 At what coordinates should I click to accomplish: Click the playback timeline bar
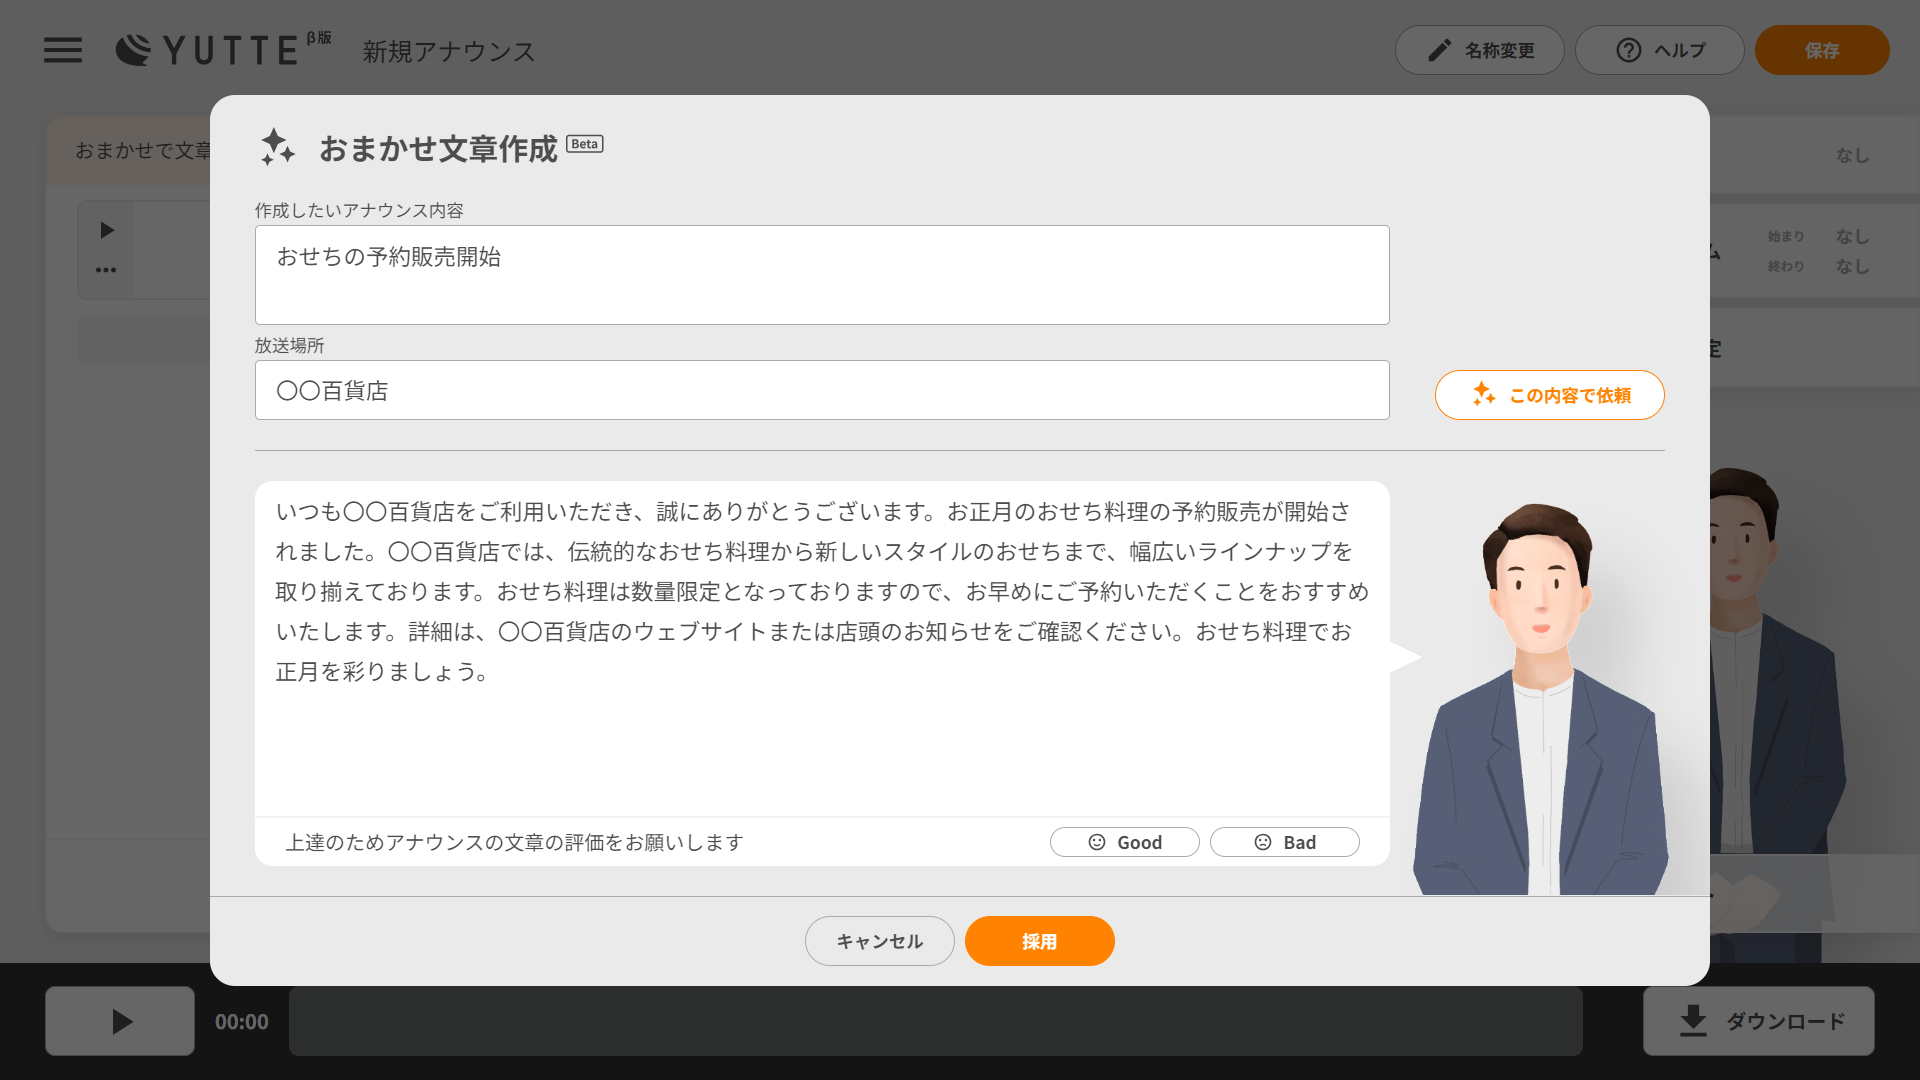(x=935, y=1021)
